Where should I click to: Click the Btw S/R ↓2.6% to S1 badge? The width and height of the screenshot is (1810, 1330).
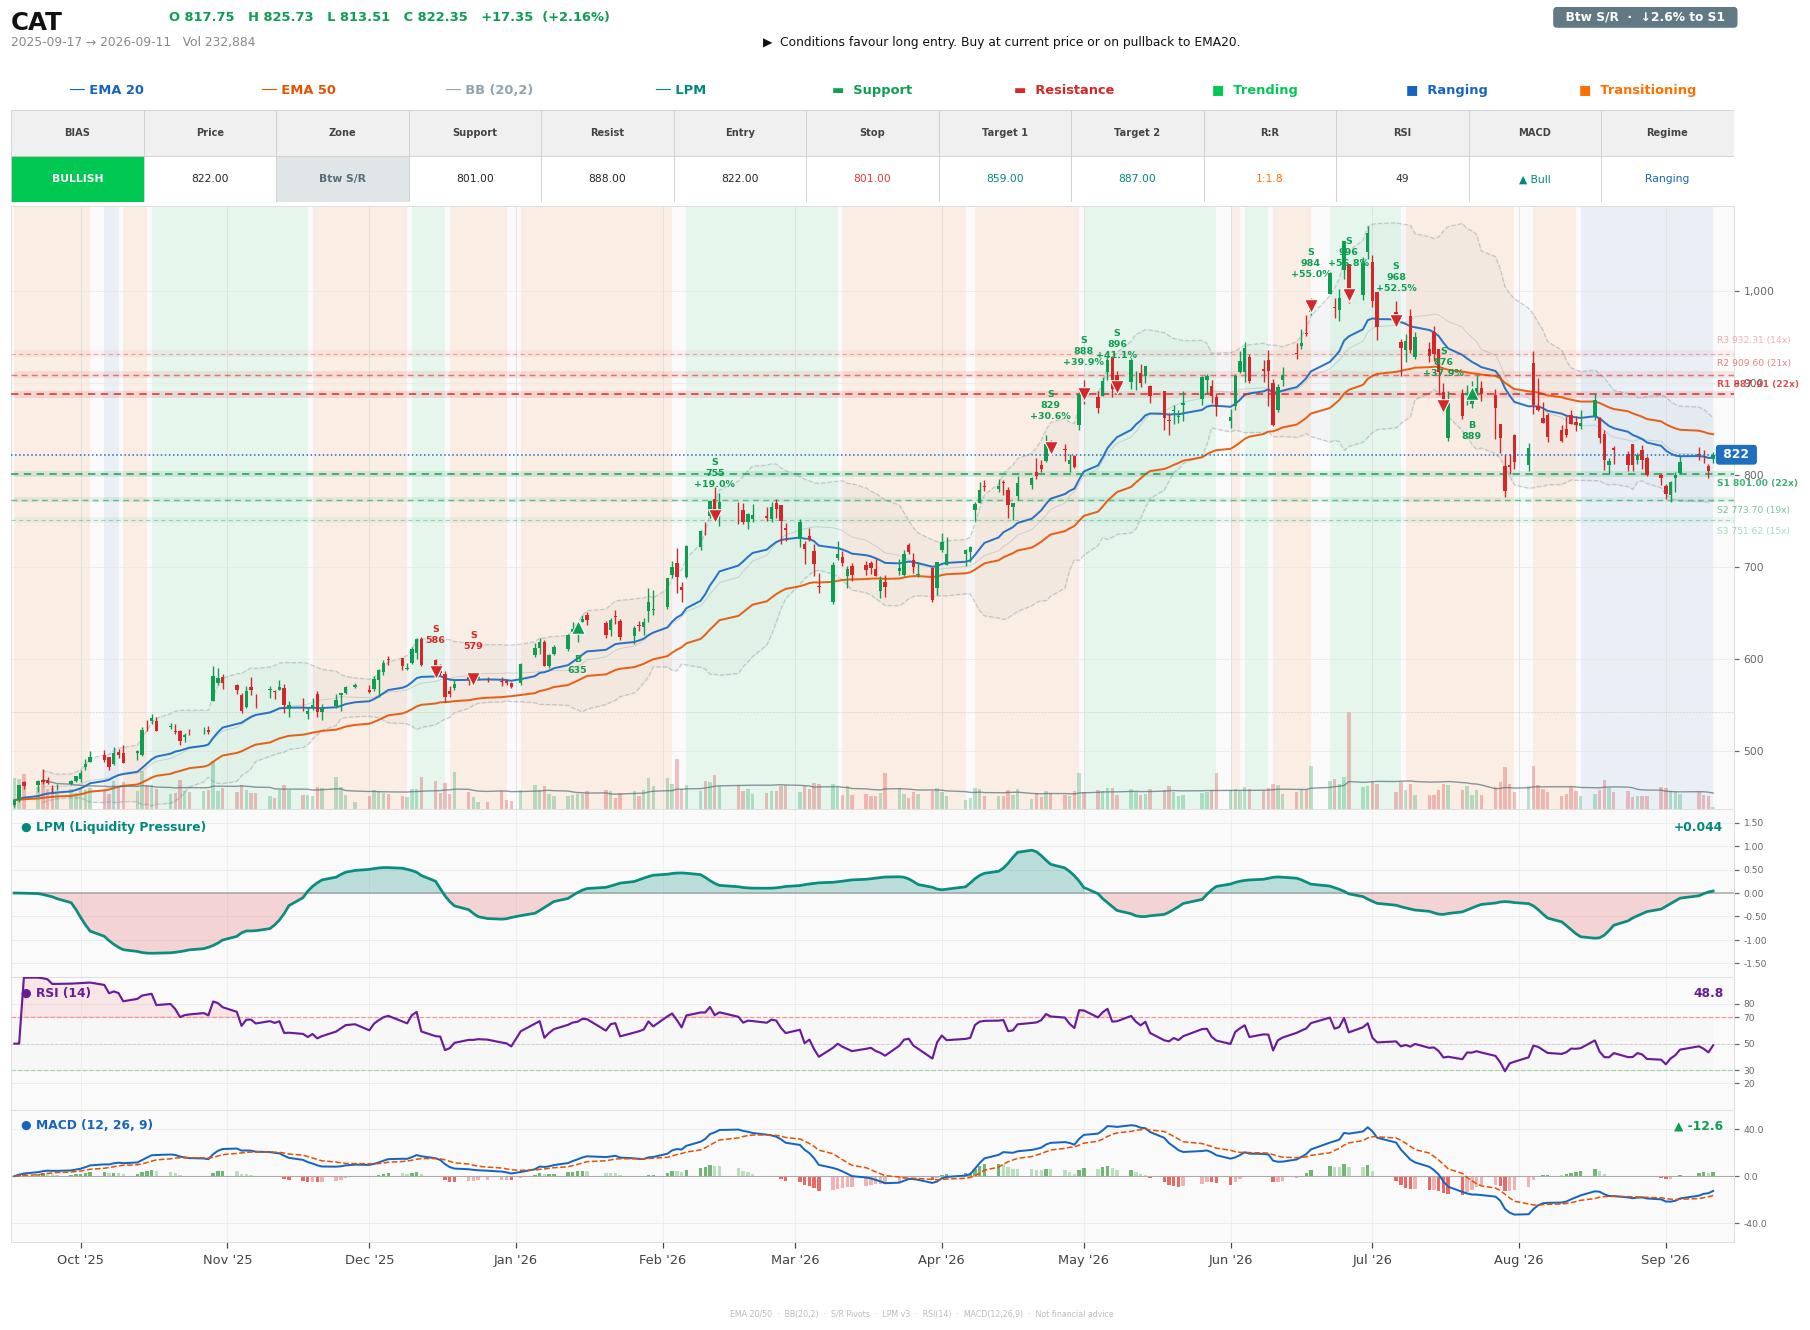click(1645, 17)
